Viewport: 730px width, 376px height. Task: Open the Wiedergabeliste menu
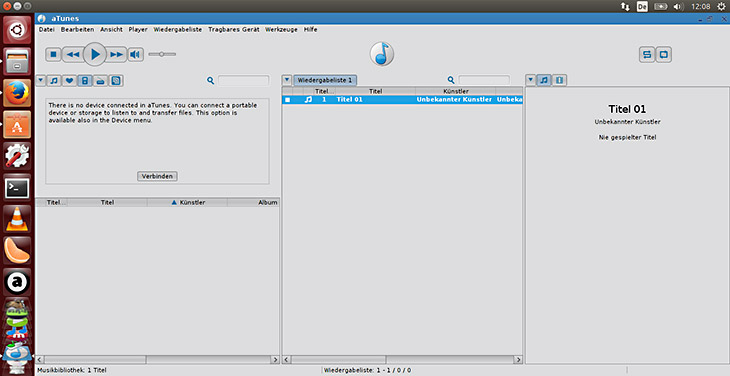pyautogui.click(x=178, y=29)
